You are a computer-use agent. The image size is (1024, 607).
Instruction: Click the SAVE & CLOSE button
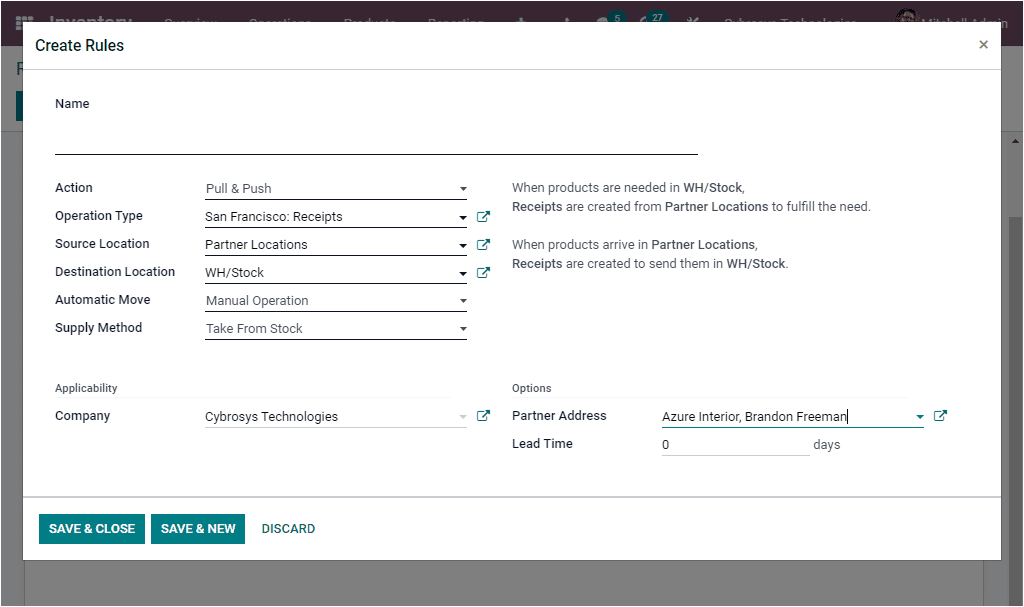[91, 528]
